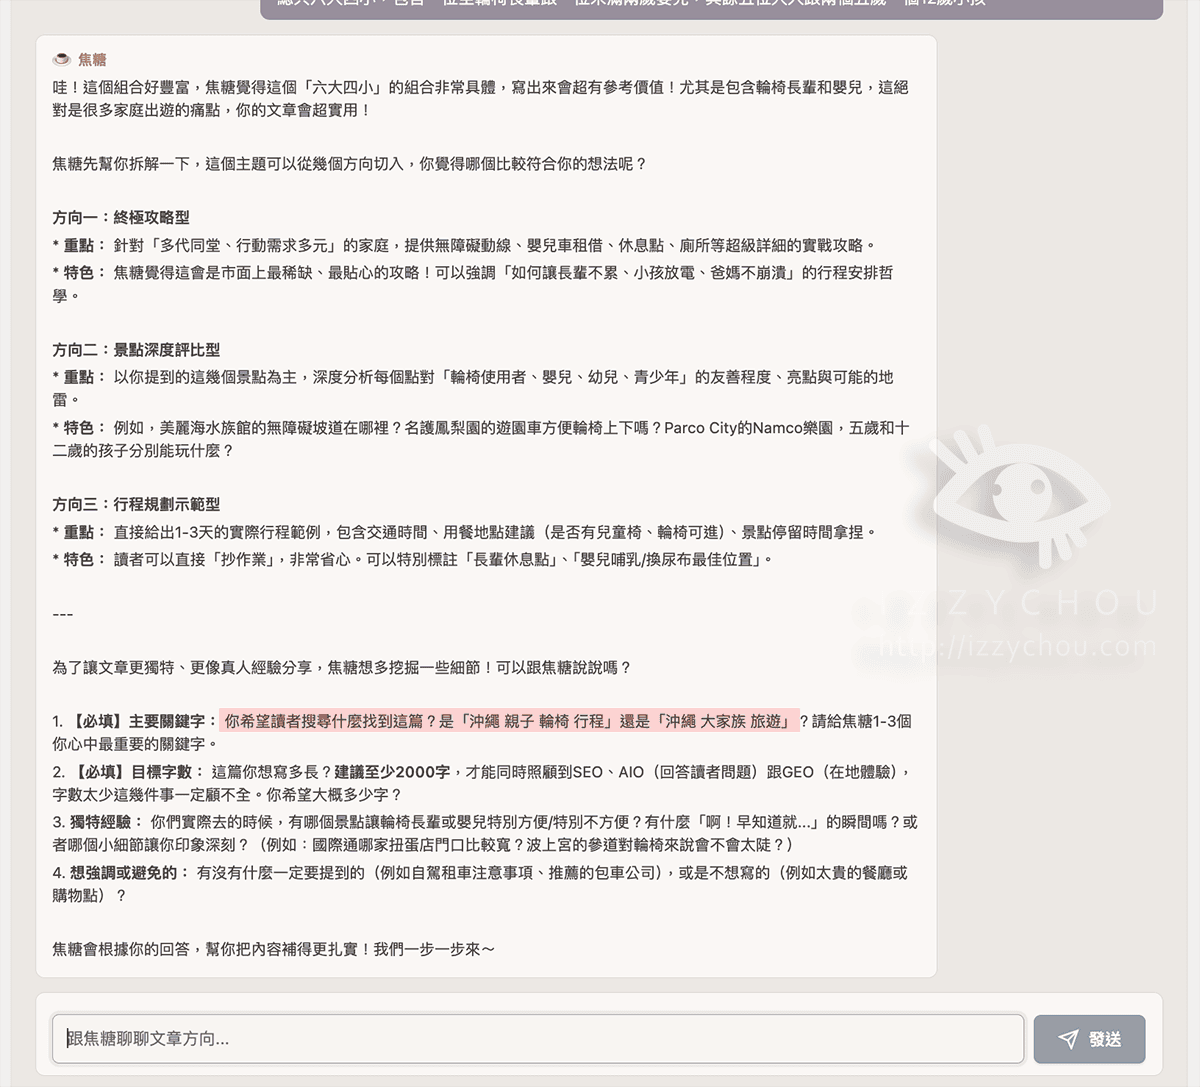The height and width of the screenshot is (1087, 1200).
Task: Click the 發送 send button
Action: (x=1089, y=1039)
